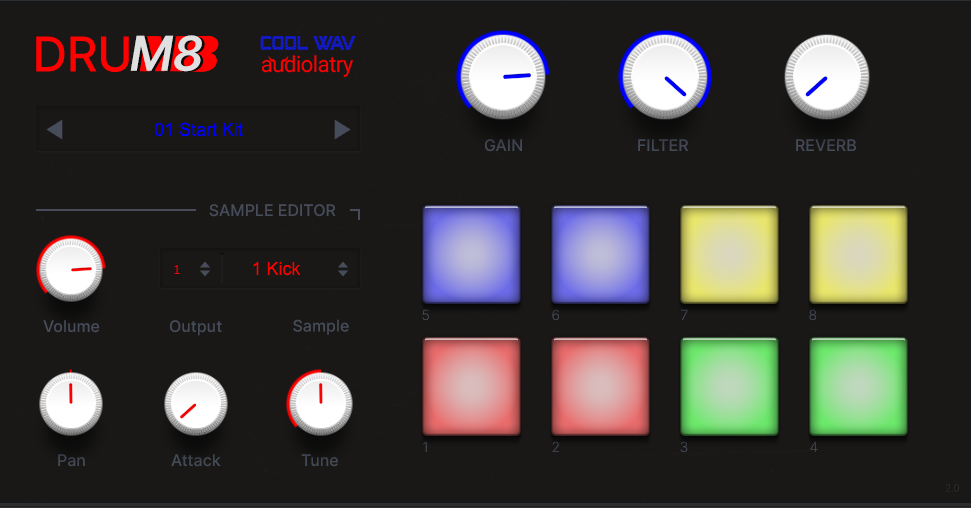The width and height of the screenshot is (971, 508).
Task: Click the Volume label text
Action: [x=71, y=326]
